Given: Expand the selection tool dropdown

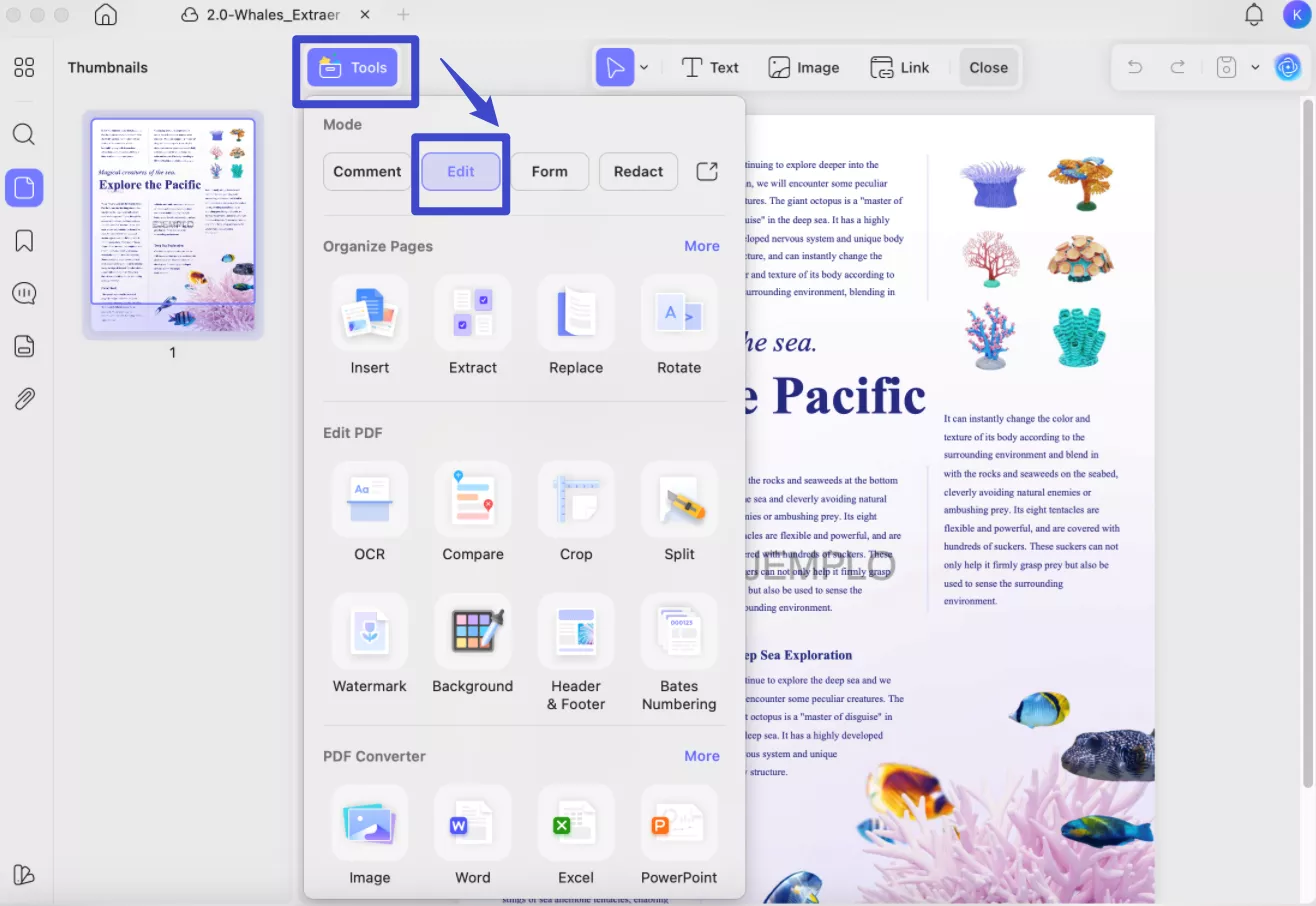Looking at the screenshot, I should 644,67.
